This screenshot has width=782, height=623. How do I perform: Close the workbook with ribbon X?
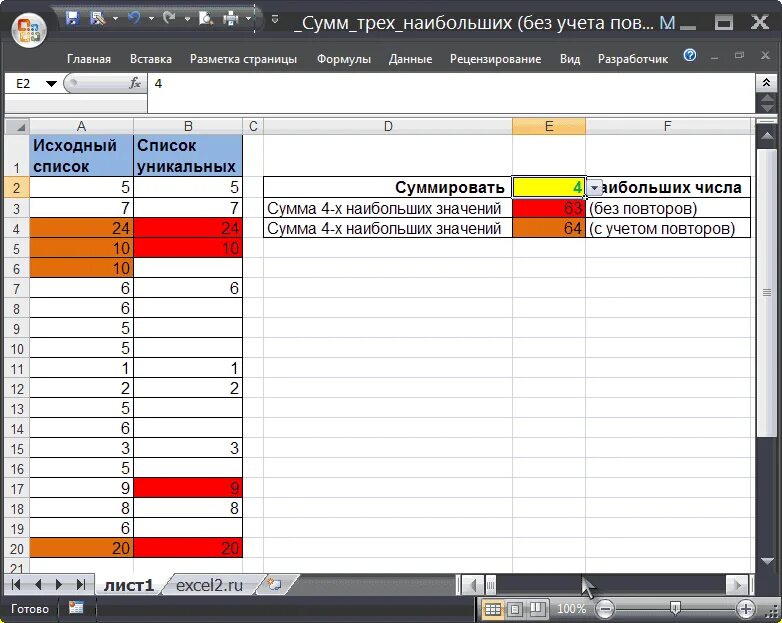(765, 55)
